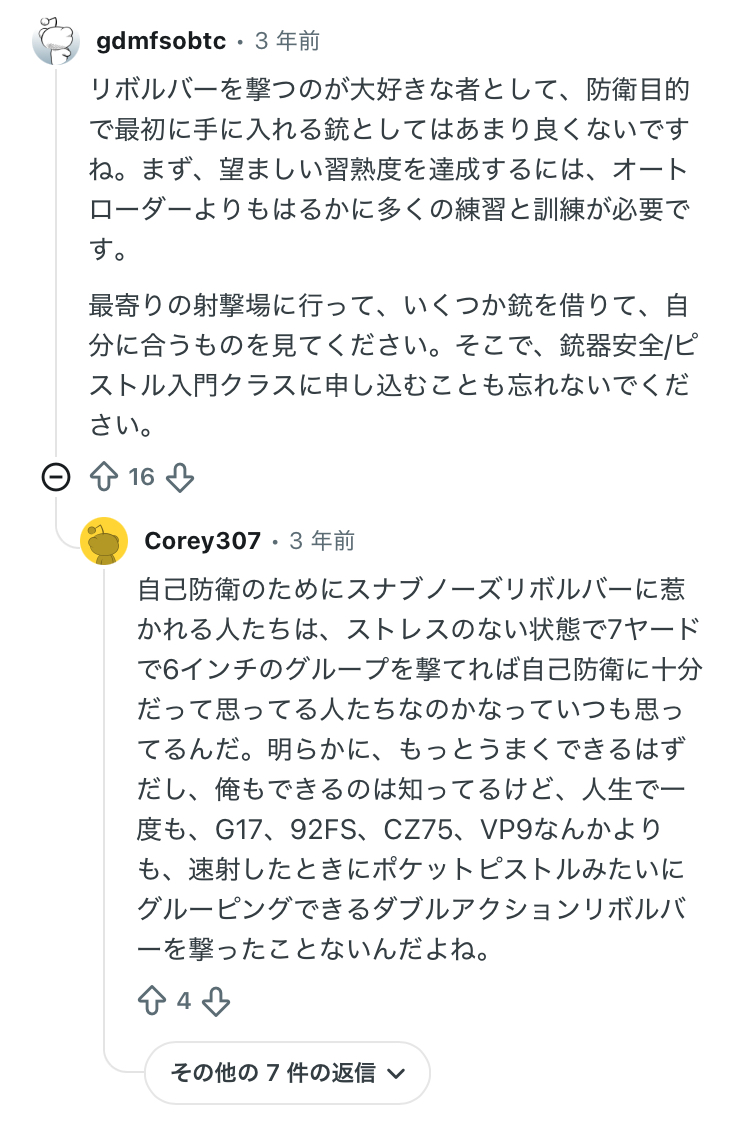Click the chevron beside 7 件の返信
This screenshot has height=1139, width=750.
pos(395,1074)
